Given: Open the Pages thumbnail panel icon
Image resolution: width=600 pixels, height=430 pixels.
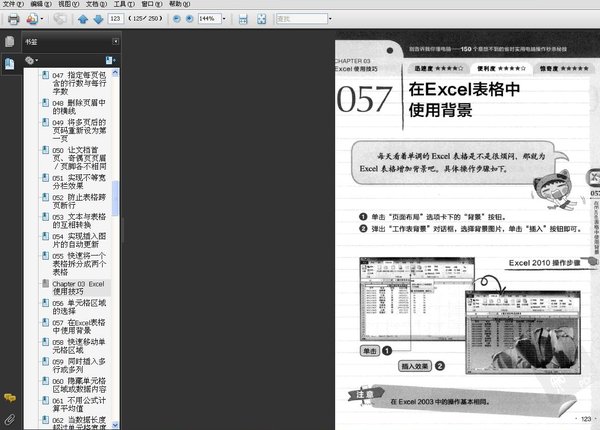Looking at the screenshot, I should coord(9,42).
